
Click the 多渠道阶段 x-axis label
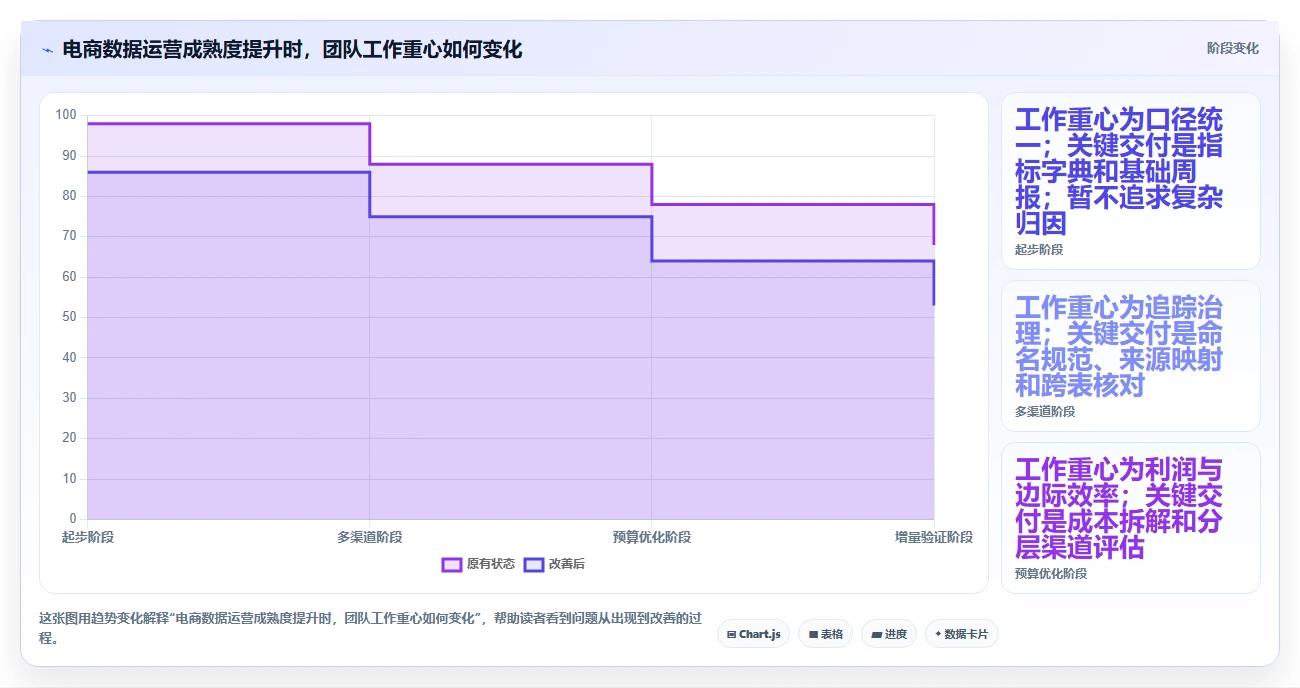370,537
